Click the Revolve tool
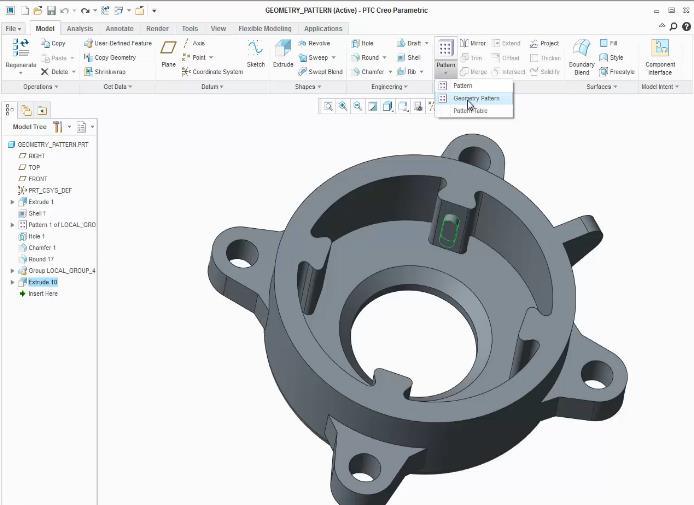The image size is (694, 505). [315, 44]
